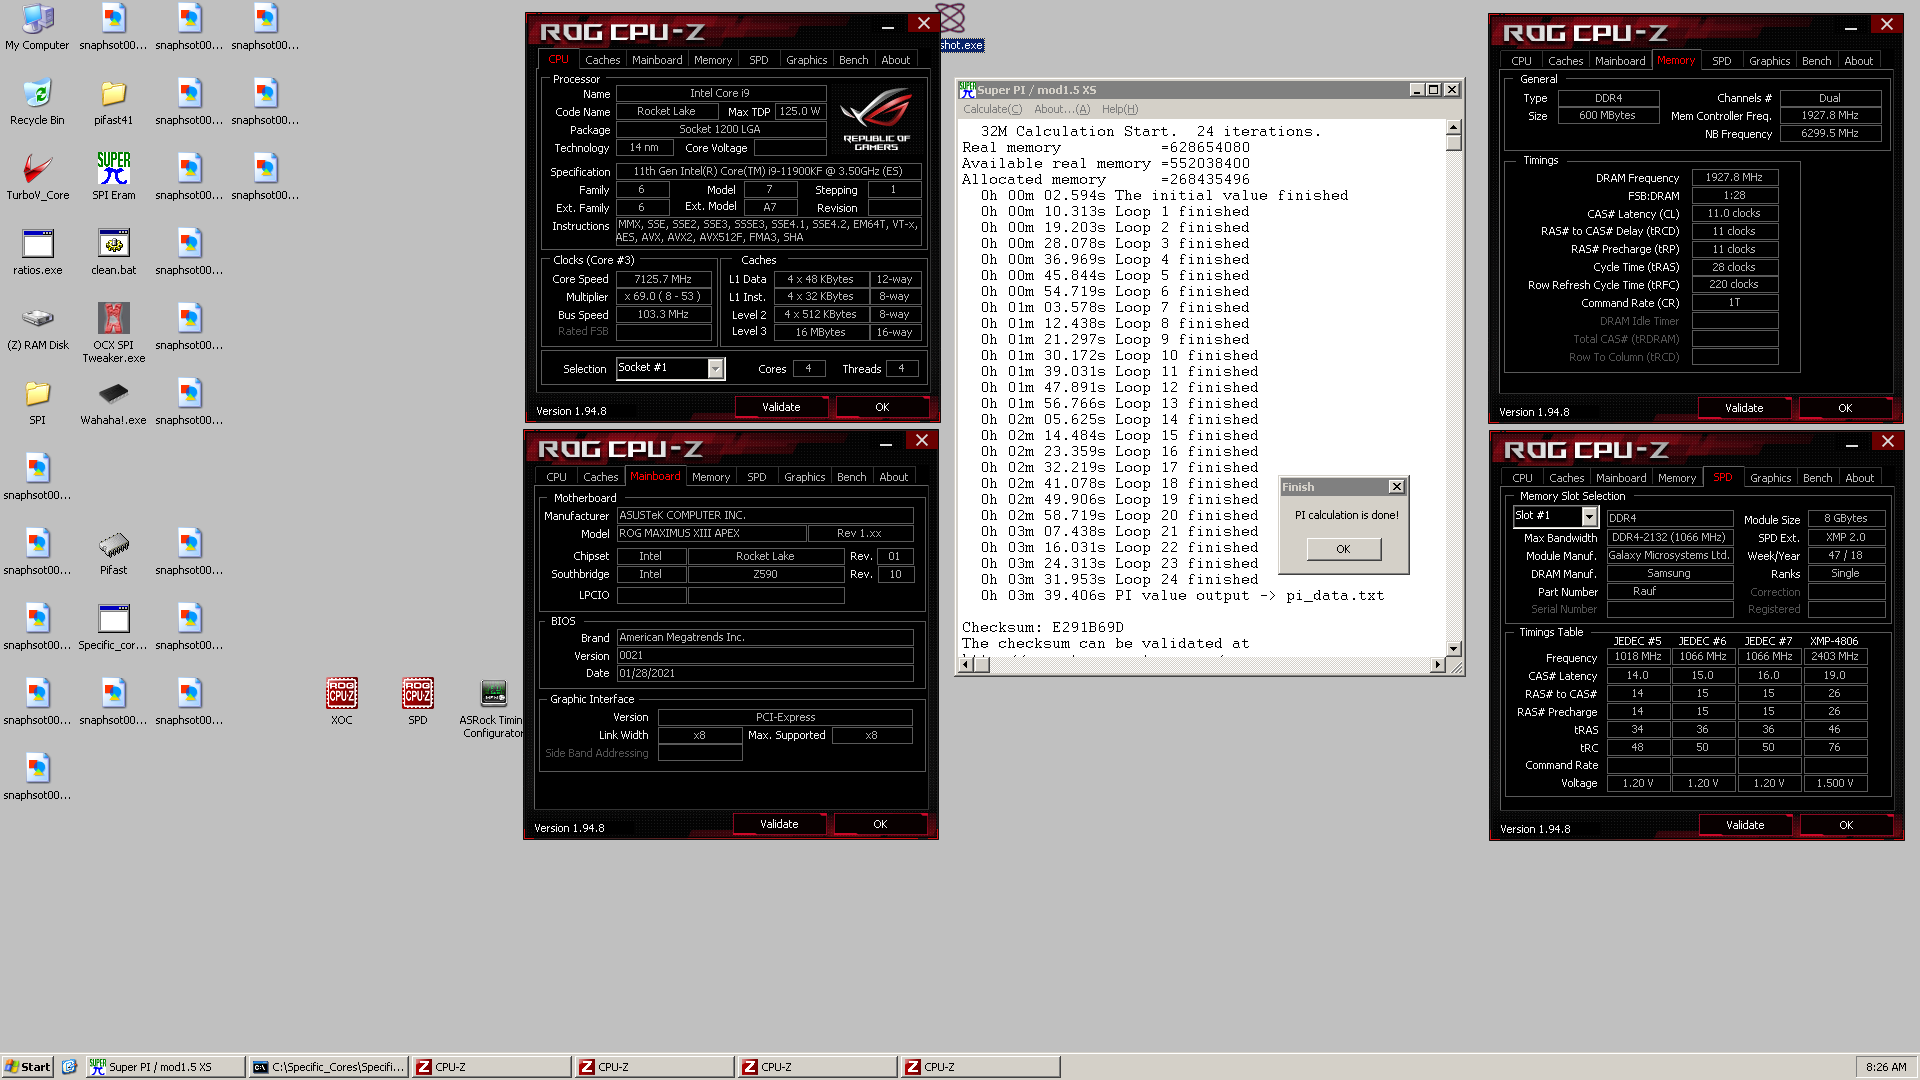The height and width of the screenshot is (1080, 1920).
Task: Open the Pifast desktop icon
Action: (x=113, y=552)
